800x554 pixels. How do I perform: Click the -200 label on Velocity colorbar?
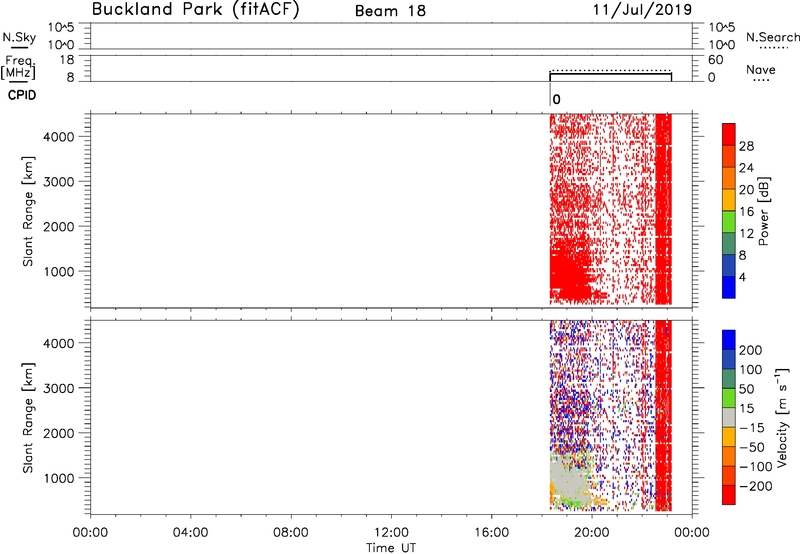(755, 486)
